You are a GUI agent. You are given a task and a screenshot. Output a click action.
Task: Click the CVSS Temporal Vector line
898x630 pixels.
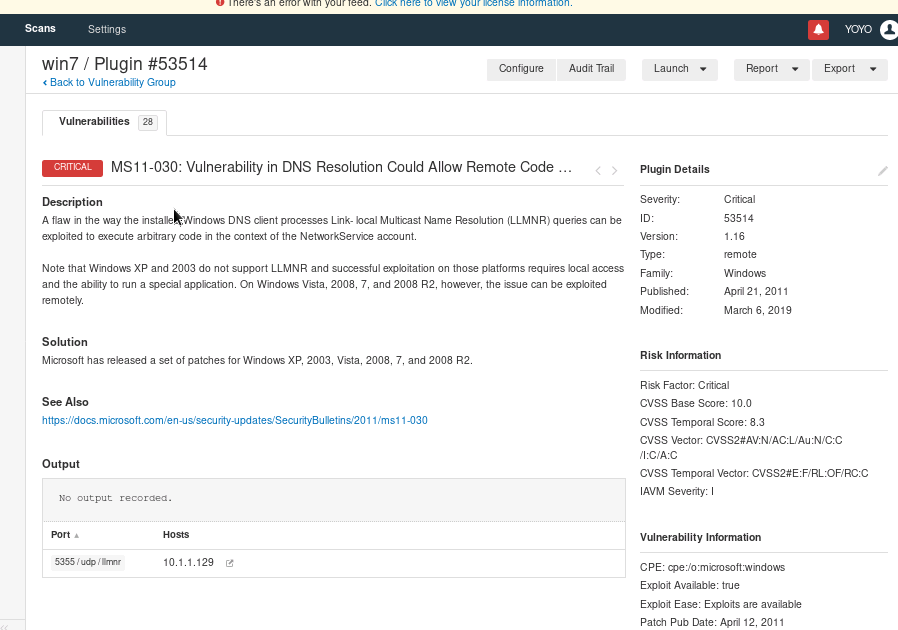click(x=754, y=474)
